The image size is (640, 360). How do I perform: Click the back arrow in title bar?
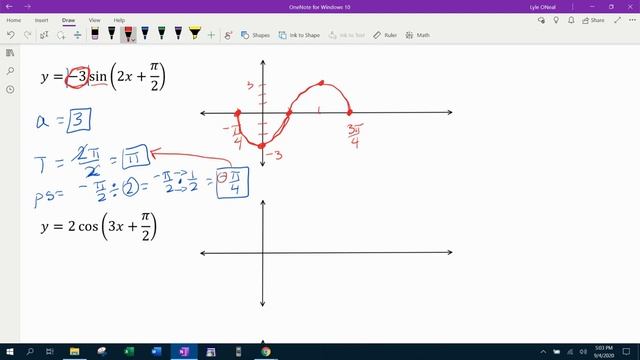pos(9,7)
